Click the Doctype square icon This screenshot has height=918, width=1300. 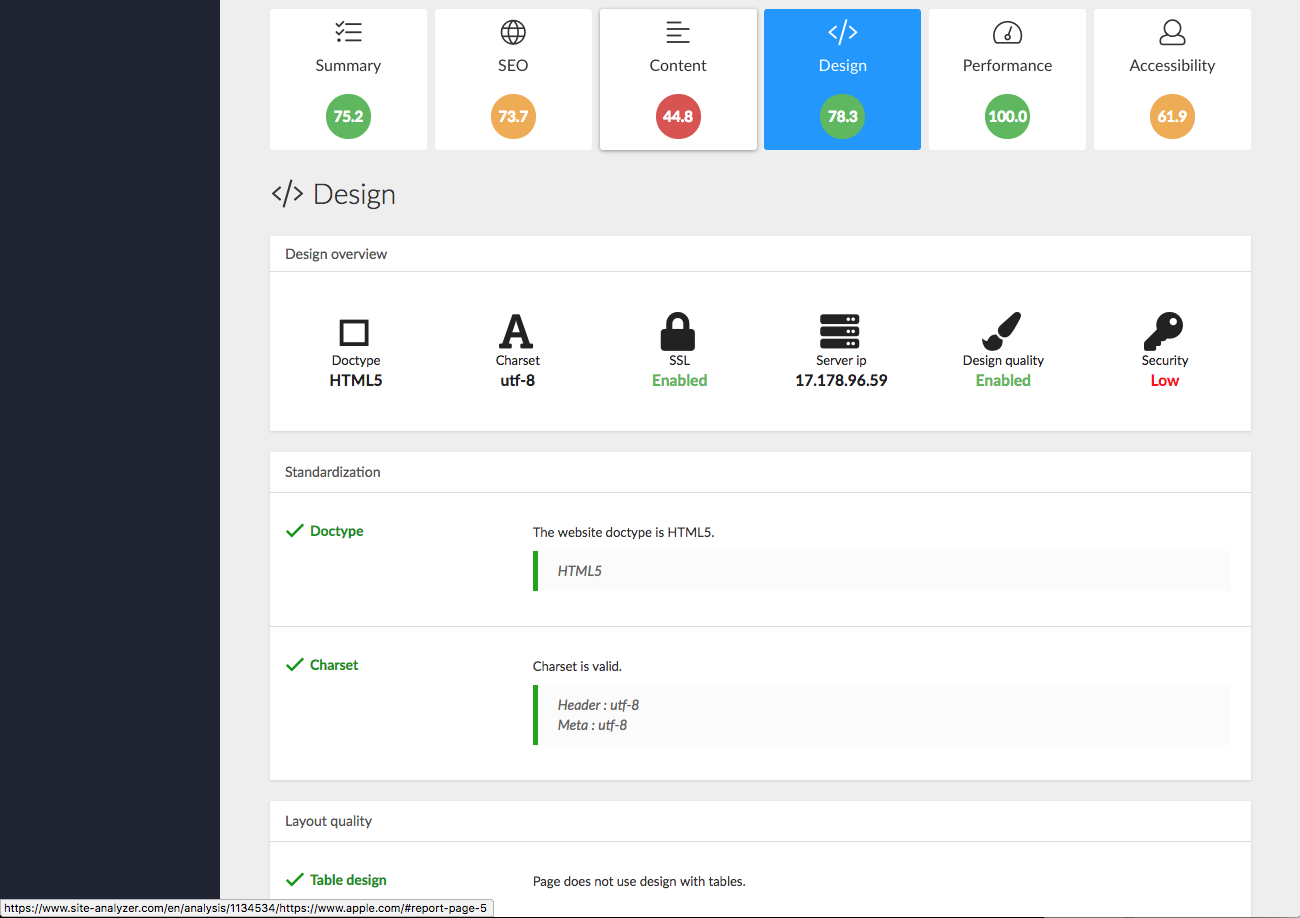tap(355, 332)
